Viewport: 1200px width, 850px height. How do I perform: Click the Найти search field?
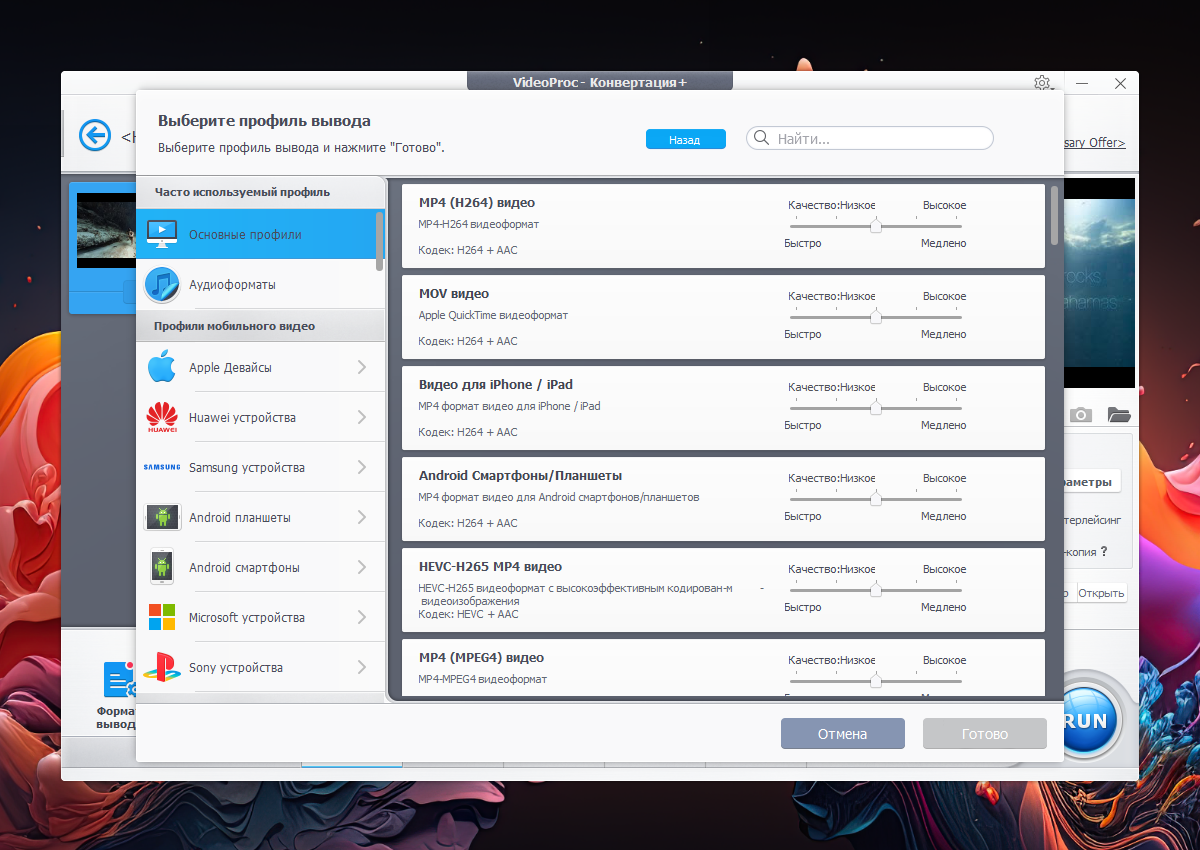(x=869, y=138)
